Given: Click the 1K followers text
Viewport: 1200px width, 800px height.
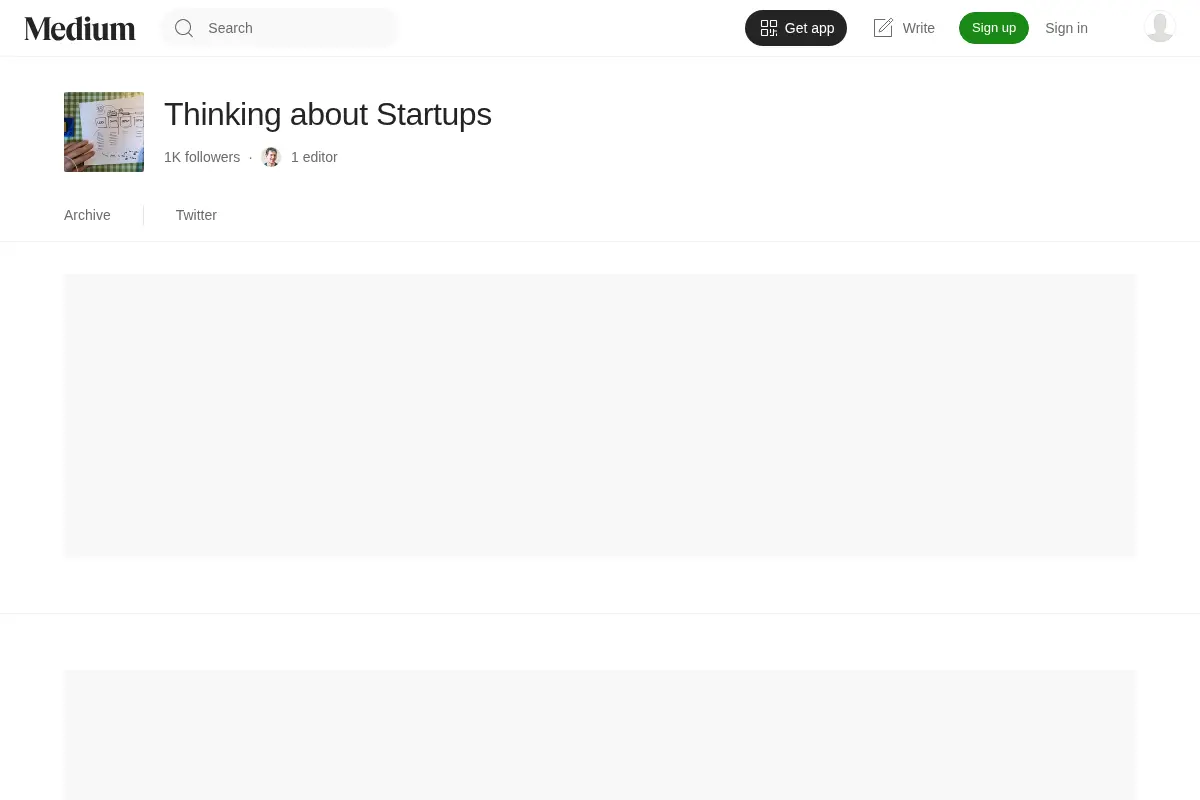Looking at the screenshot, I should (202, 157).
